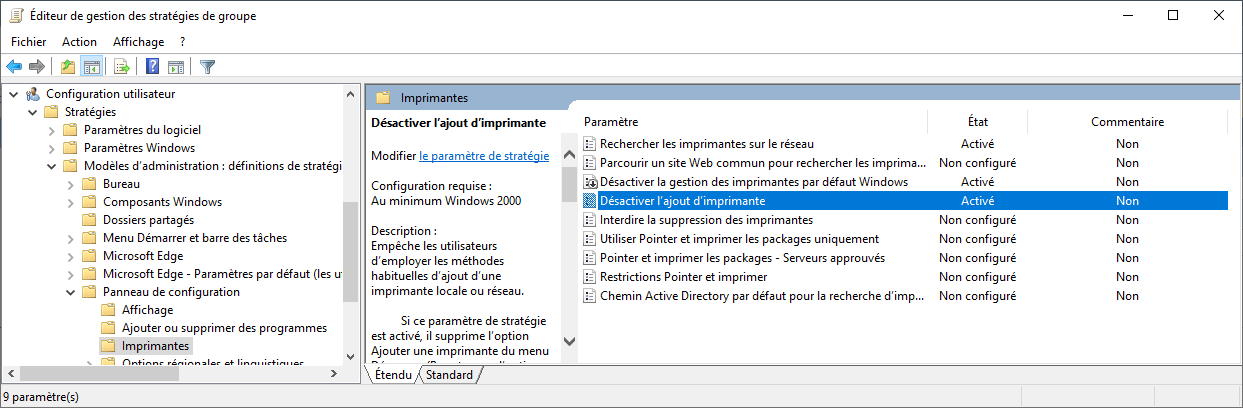Collapse the Configuration utilisateur node
This screenshot has height=408, width=1243.
pyautogui.click(x=13, y=94)
